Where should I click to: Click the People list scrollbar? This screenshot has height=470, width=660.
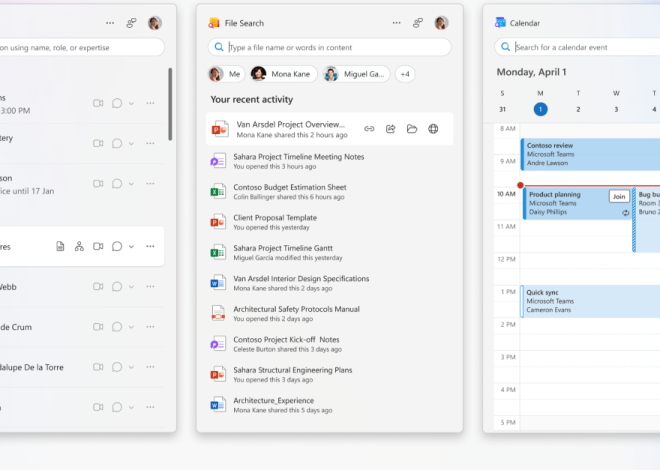click(170, 104)
